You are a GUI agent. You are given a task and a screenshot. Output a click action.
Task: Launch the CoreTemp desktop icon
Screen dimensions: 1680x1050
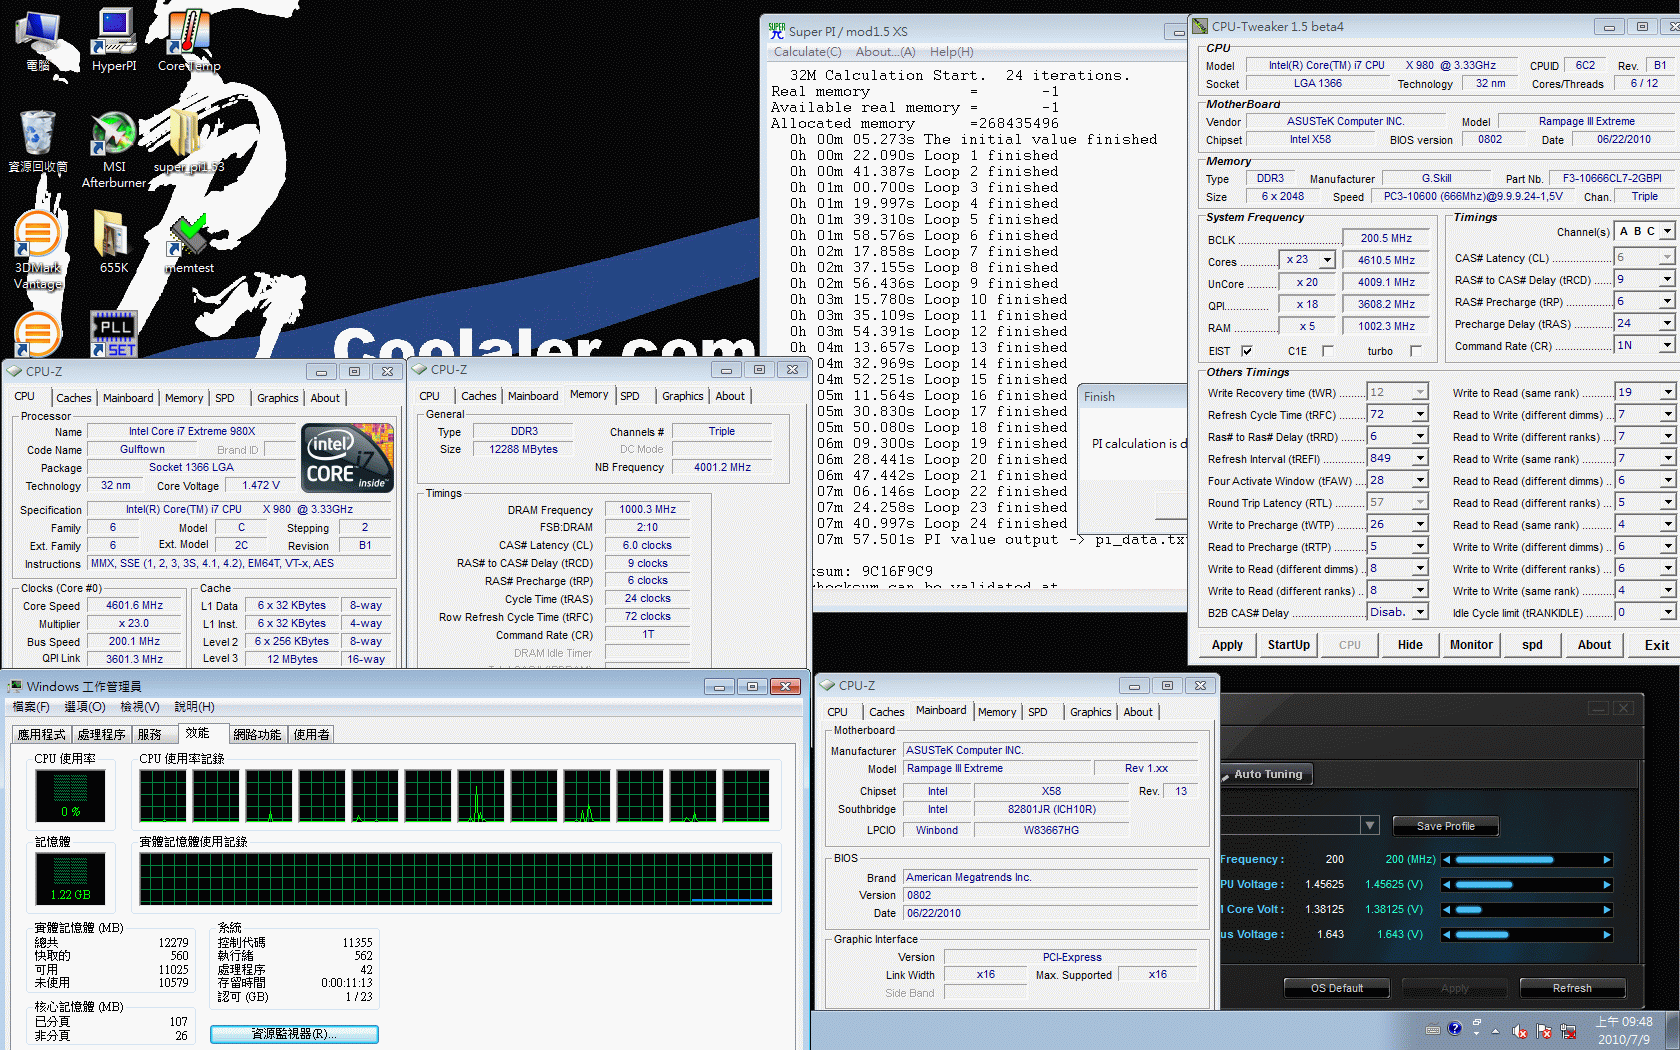pos(188,40)
